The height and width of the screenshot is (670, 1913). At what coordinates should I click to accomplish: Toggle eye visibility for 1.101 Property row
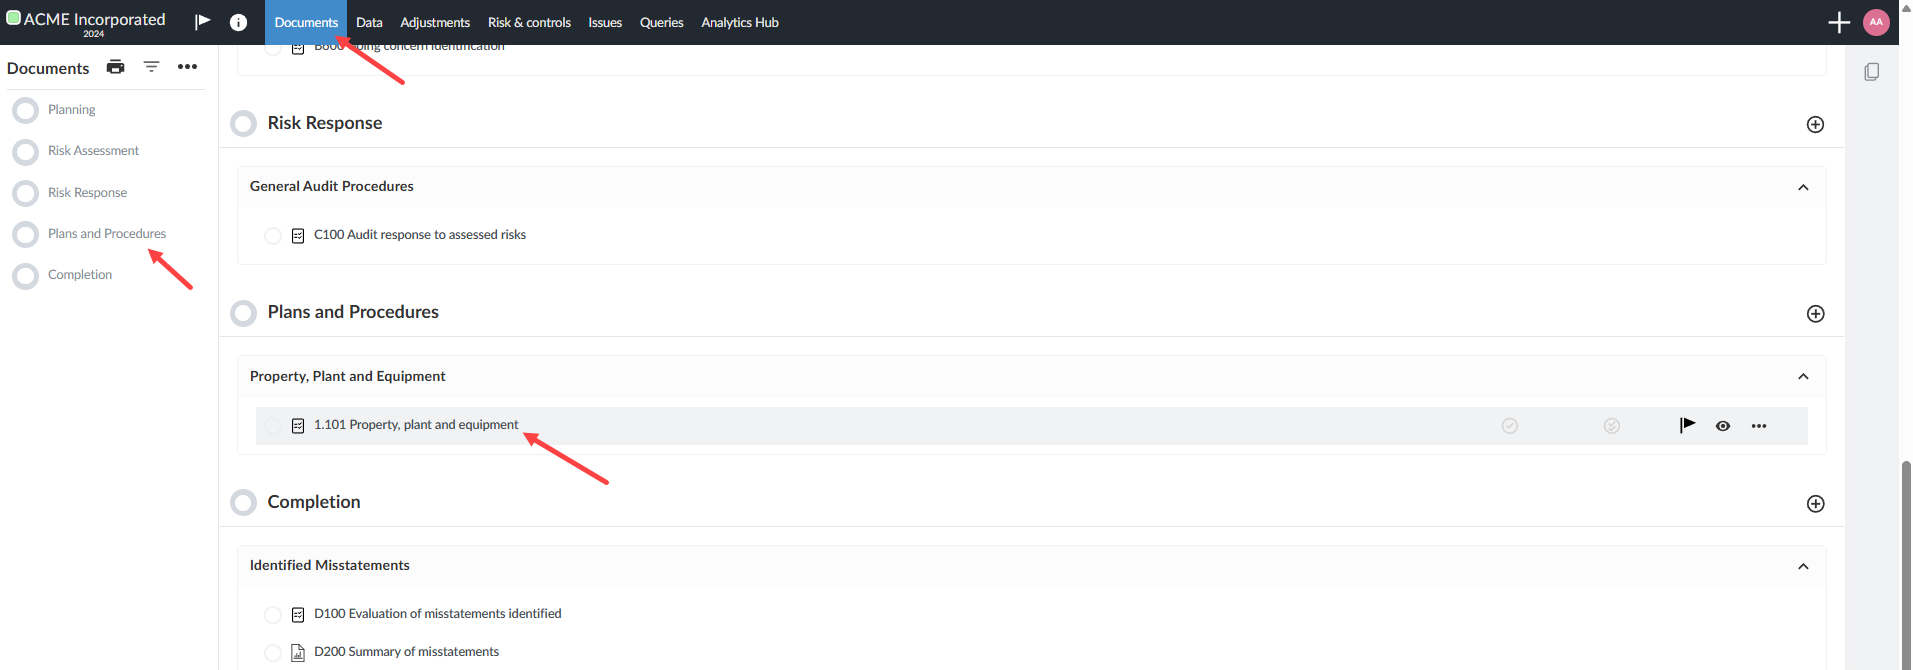(x=1722, y=426)
